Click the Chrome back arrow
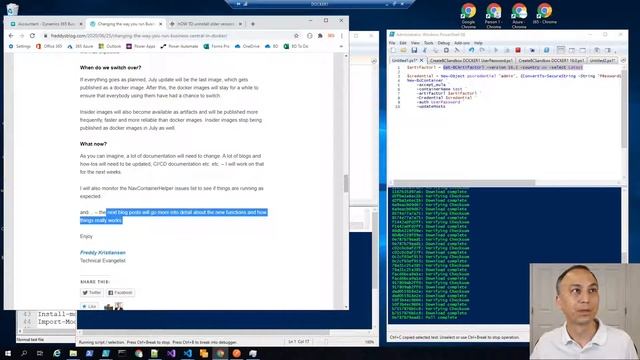This screenshot has height=360, width=640. [x=11, y=36]
